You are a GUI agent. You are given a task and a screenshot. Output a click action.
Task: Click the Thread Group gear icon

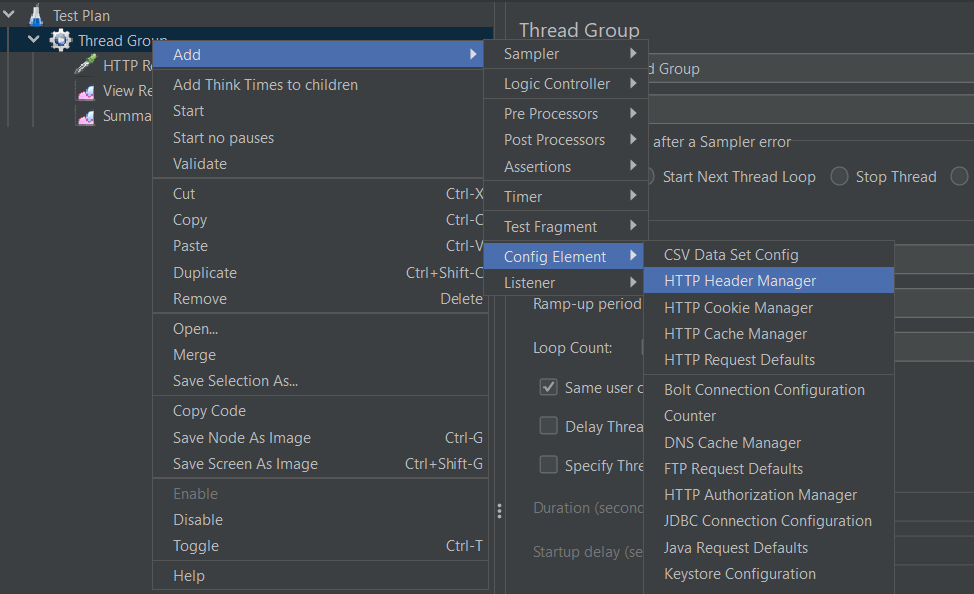click(60, 40)
